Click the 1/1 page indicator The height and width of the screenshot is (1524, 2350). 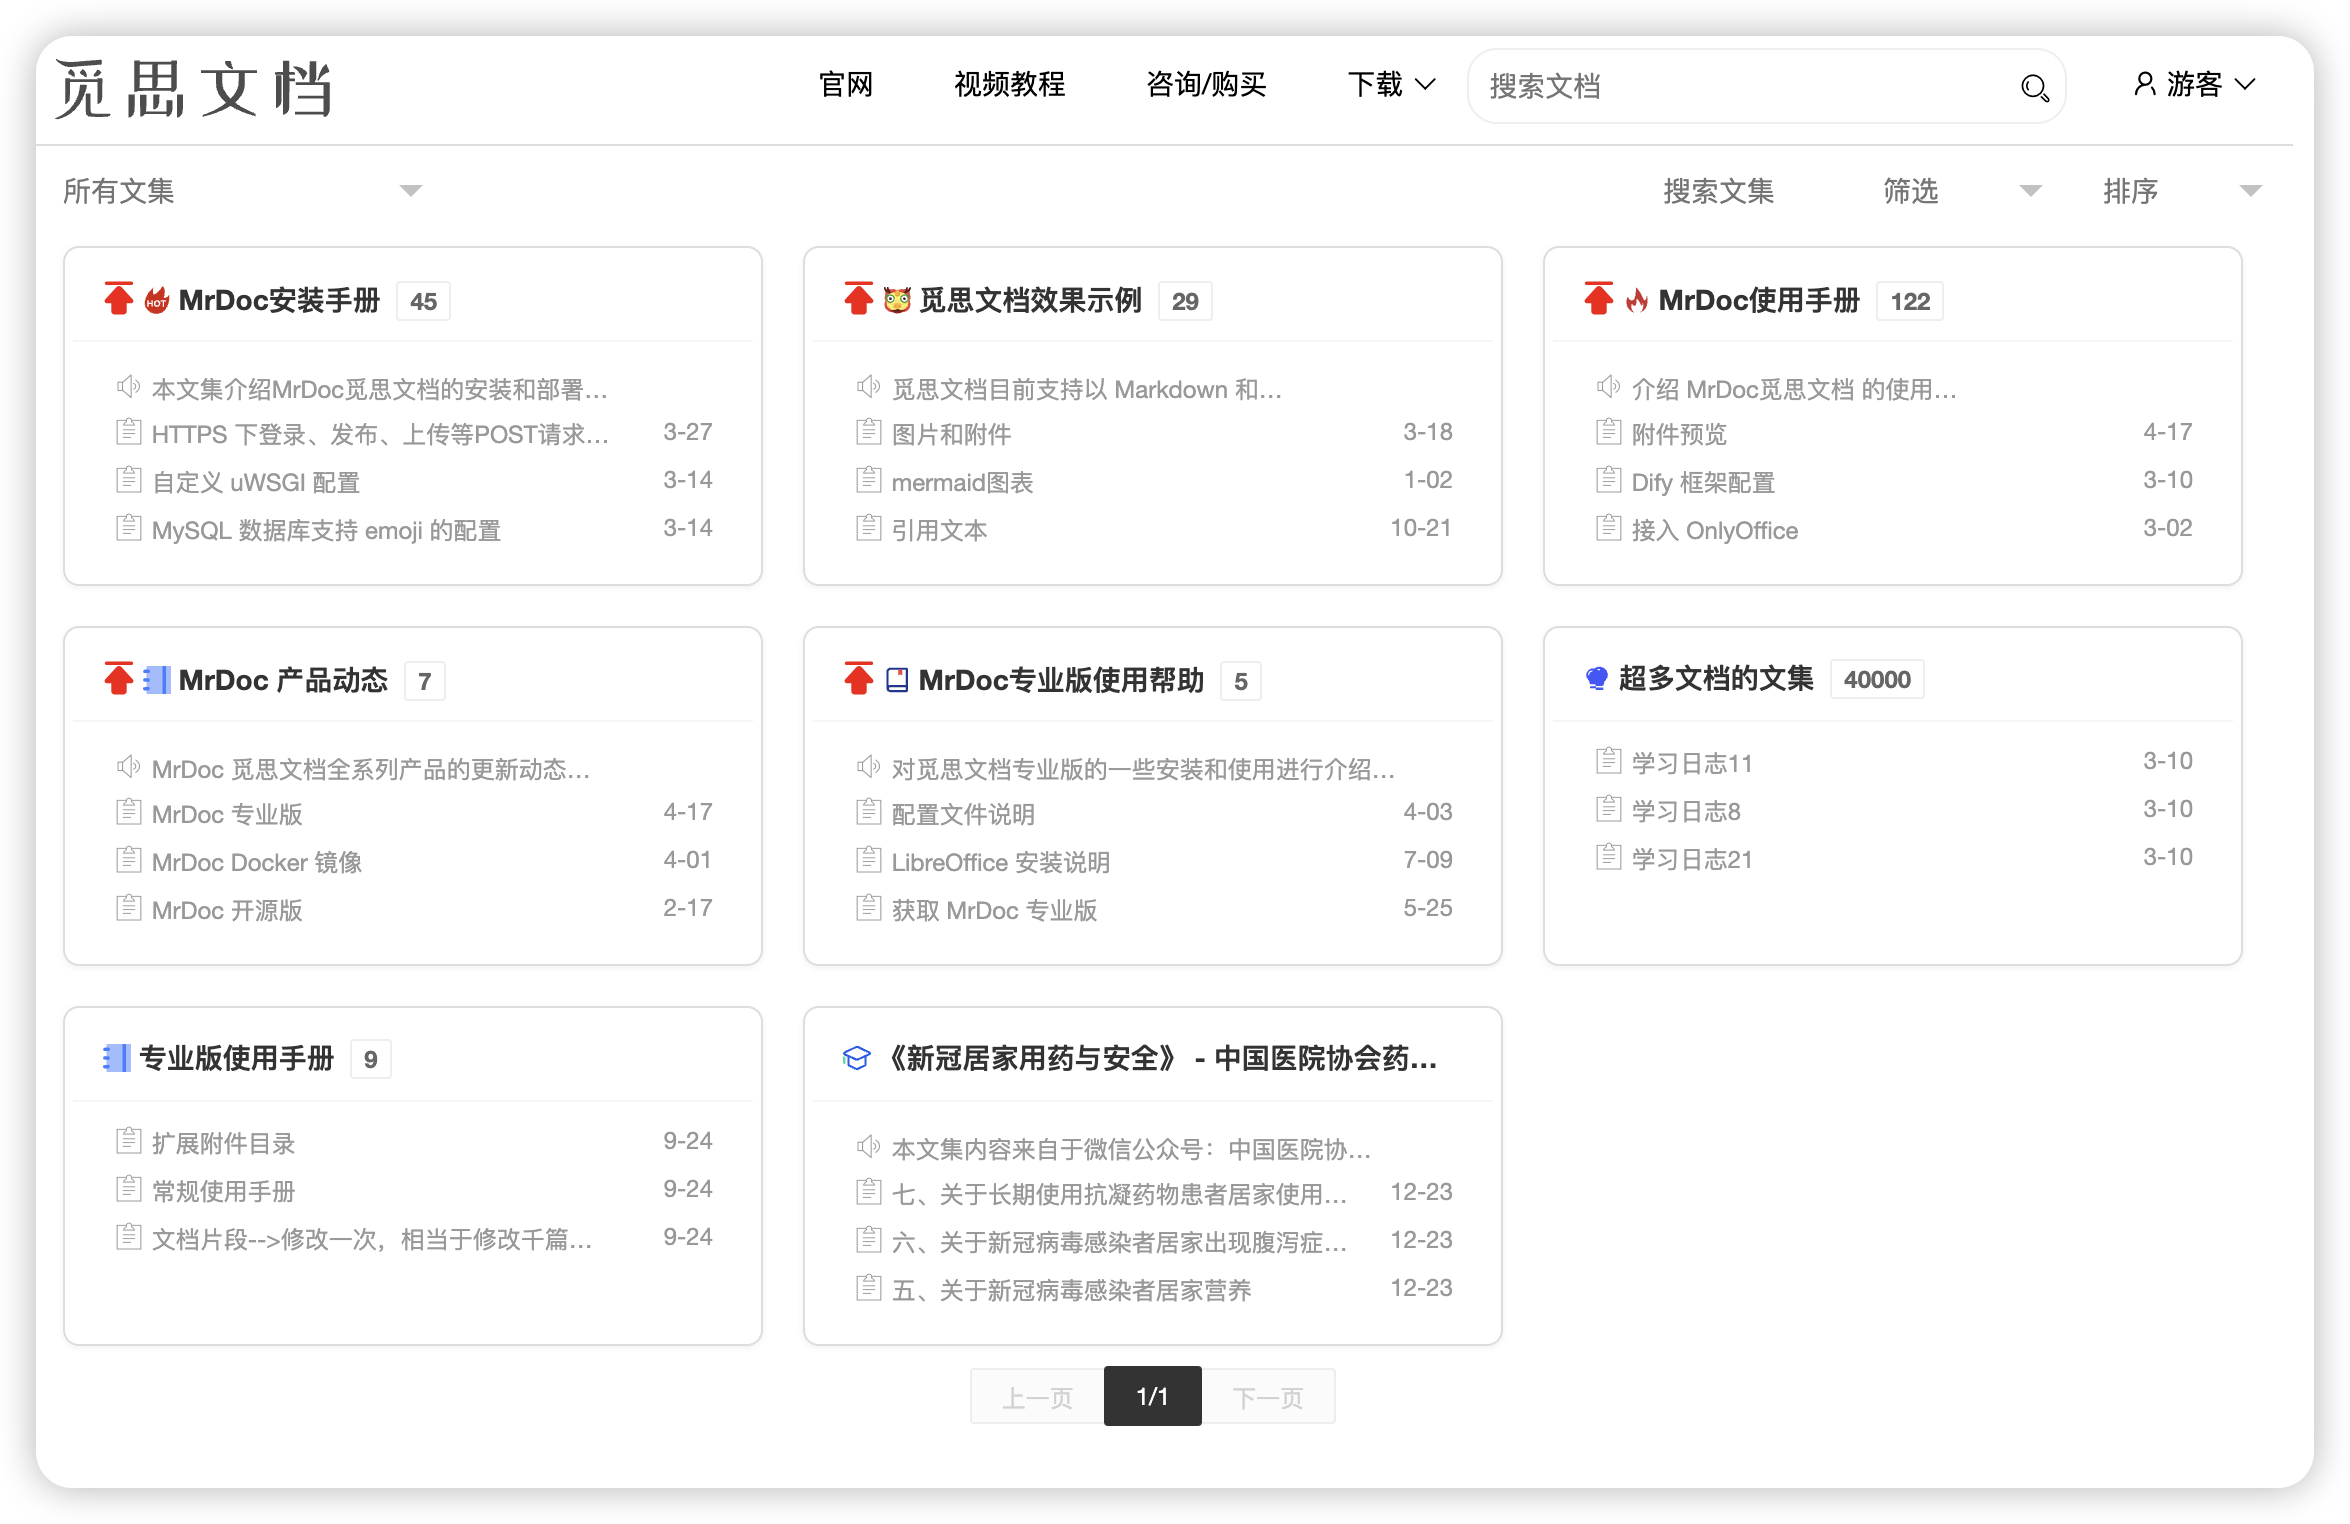(x=1153, y=1396)
